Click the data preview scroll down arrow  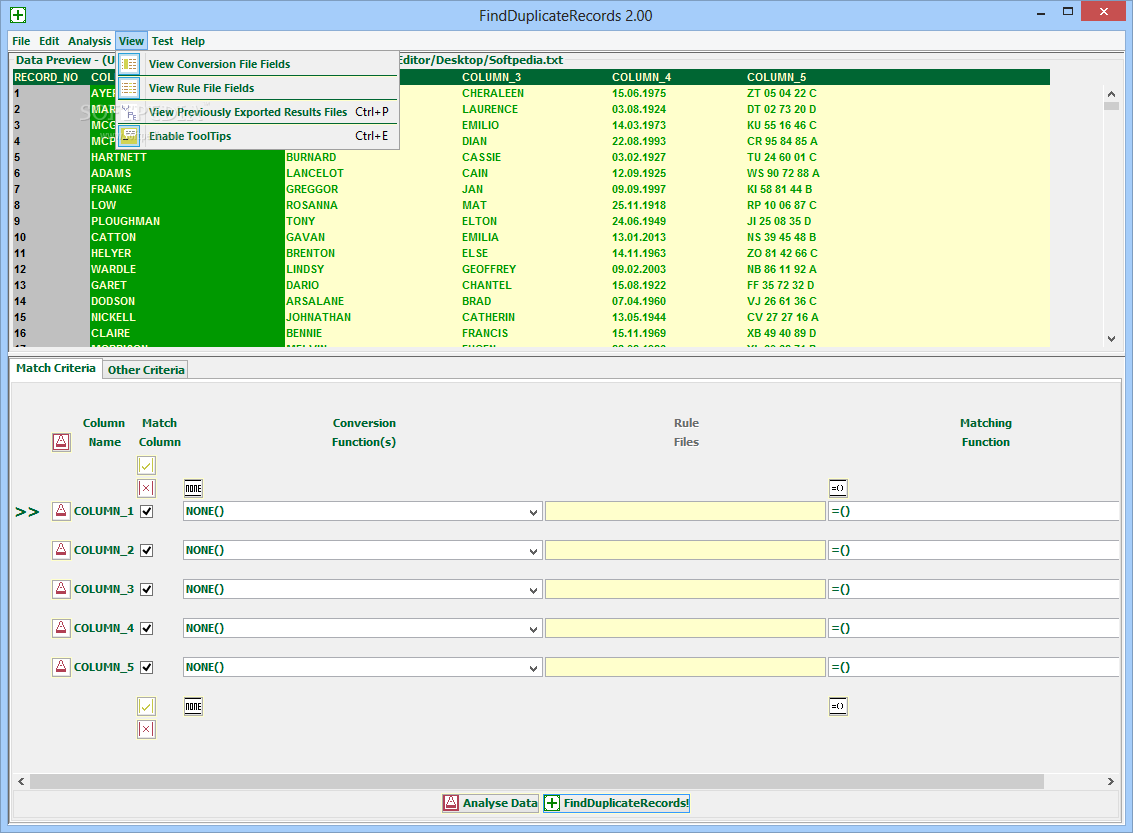tap(1111, 339)
